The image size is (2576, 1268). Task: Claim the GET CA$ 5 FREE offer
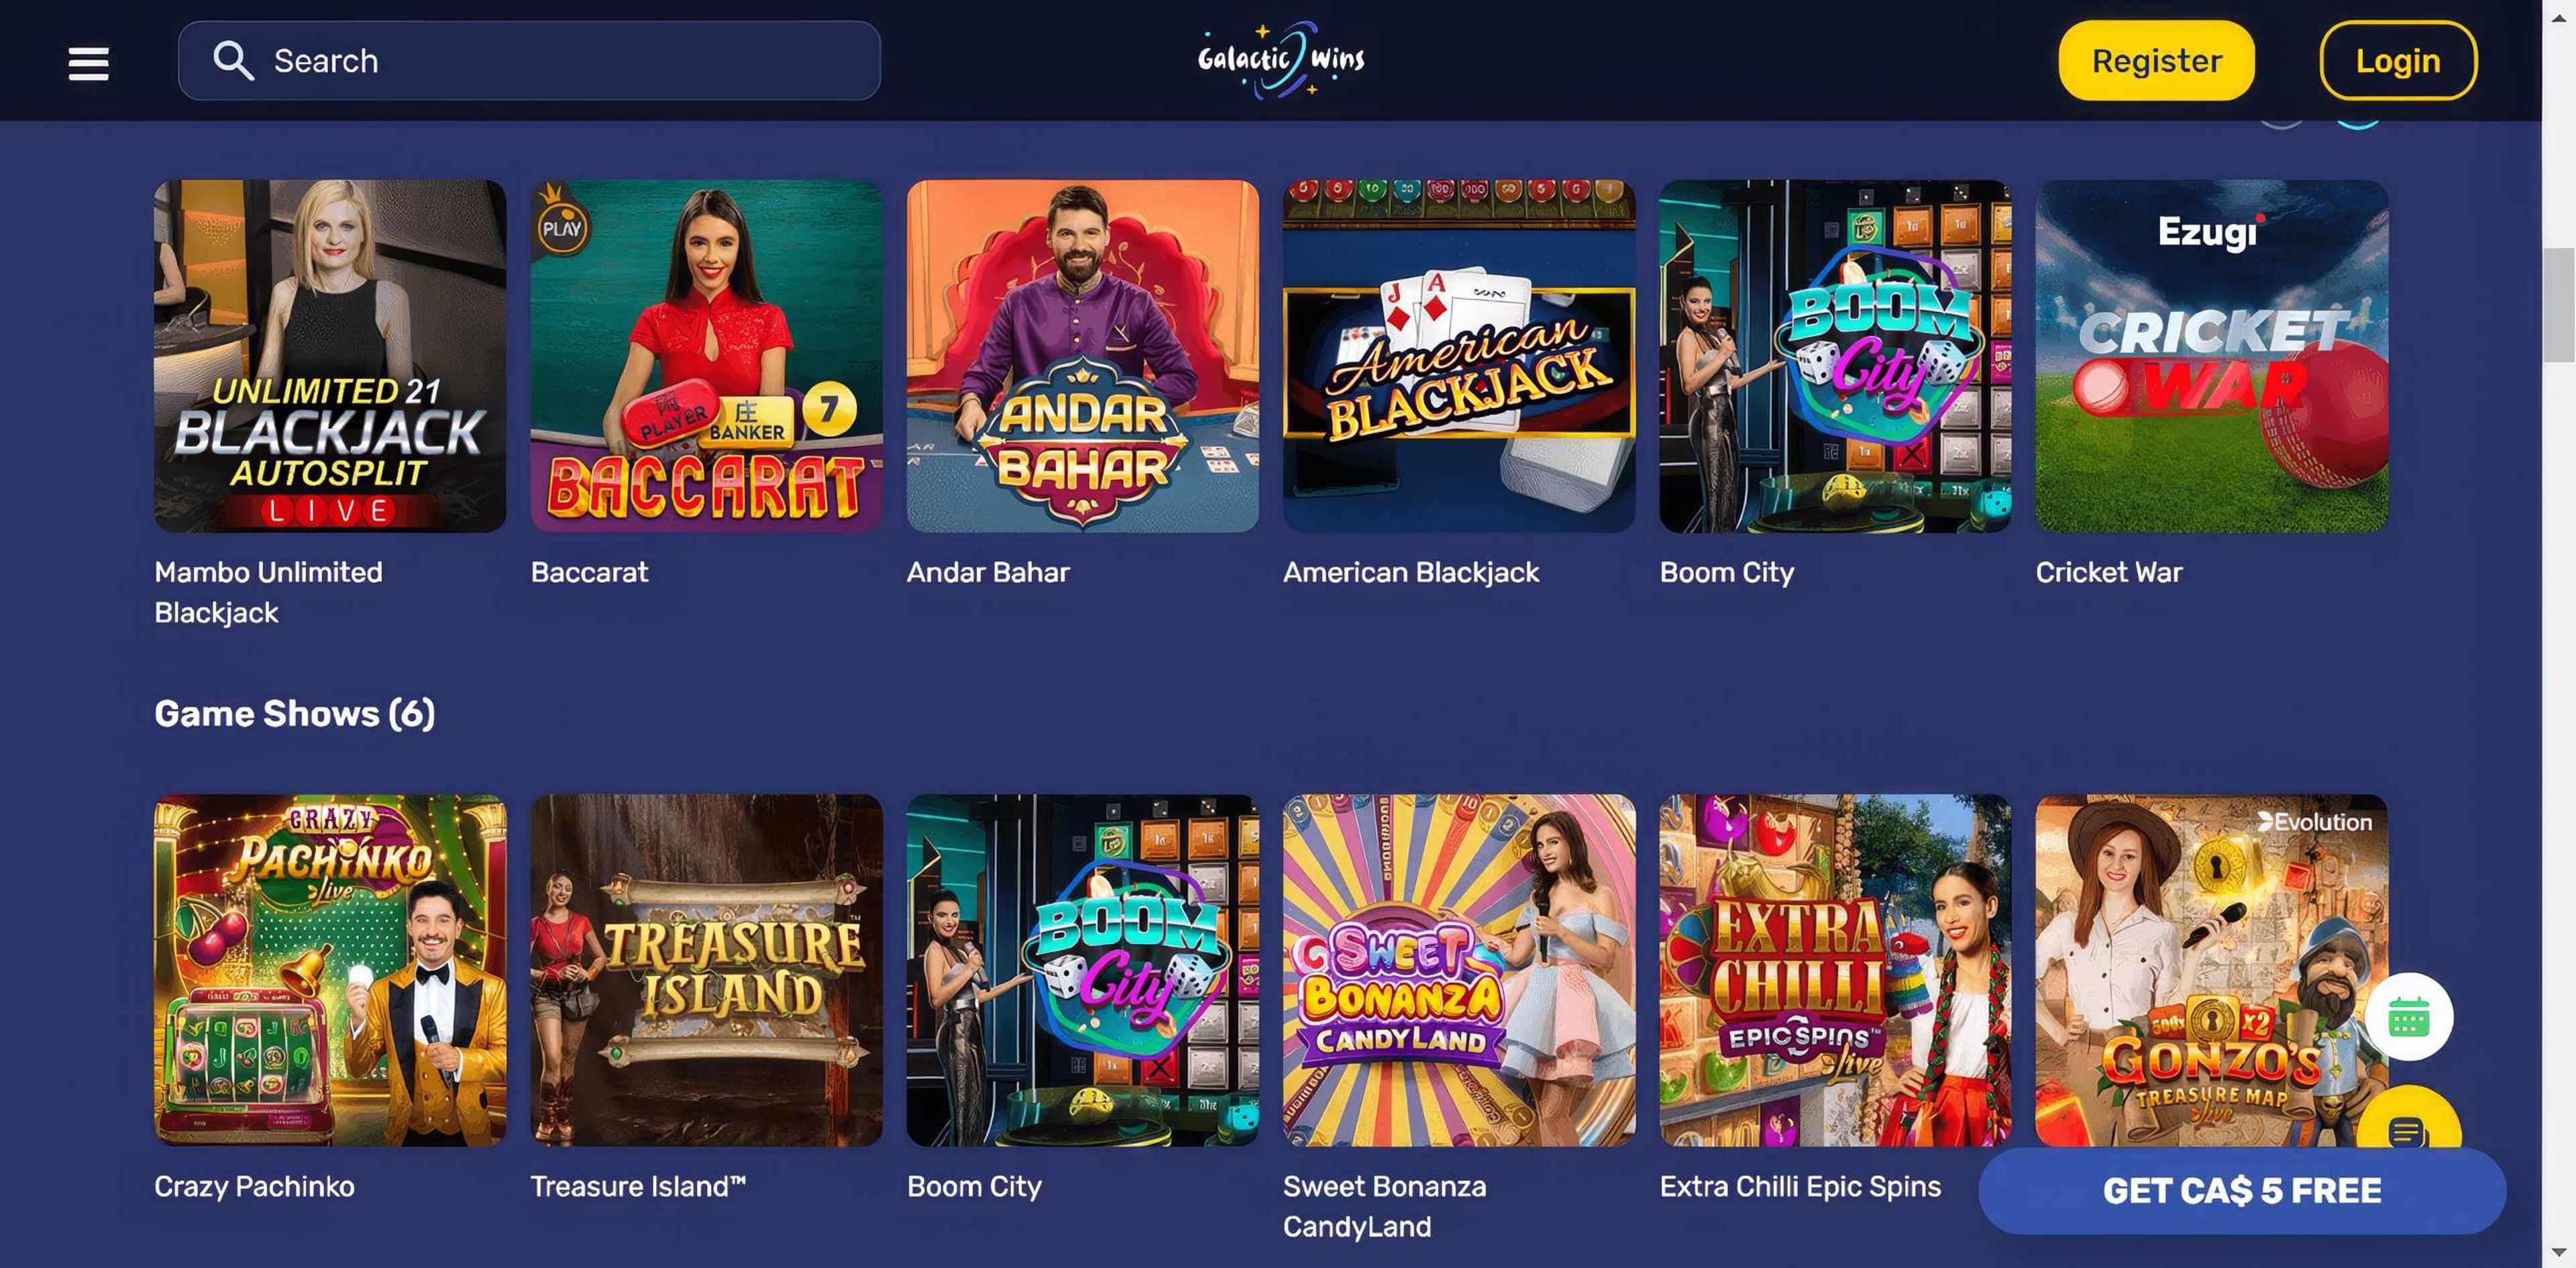pos(2241,1190)
